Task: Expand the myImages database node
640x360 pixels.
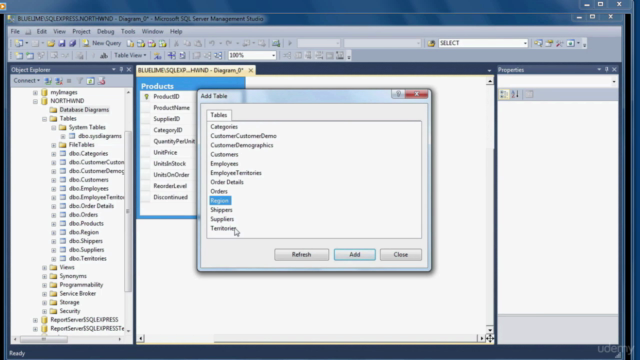Action: (35, 93)
